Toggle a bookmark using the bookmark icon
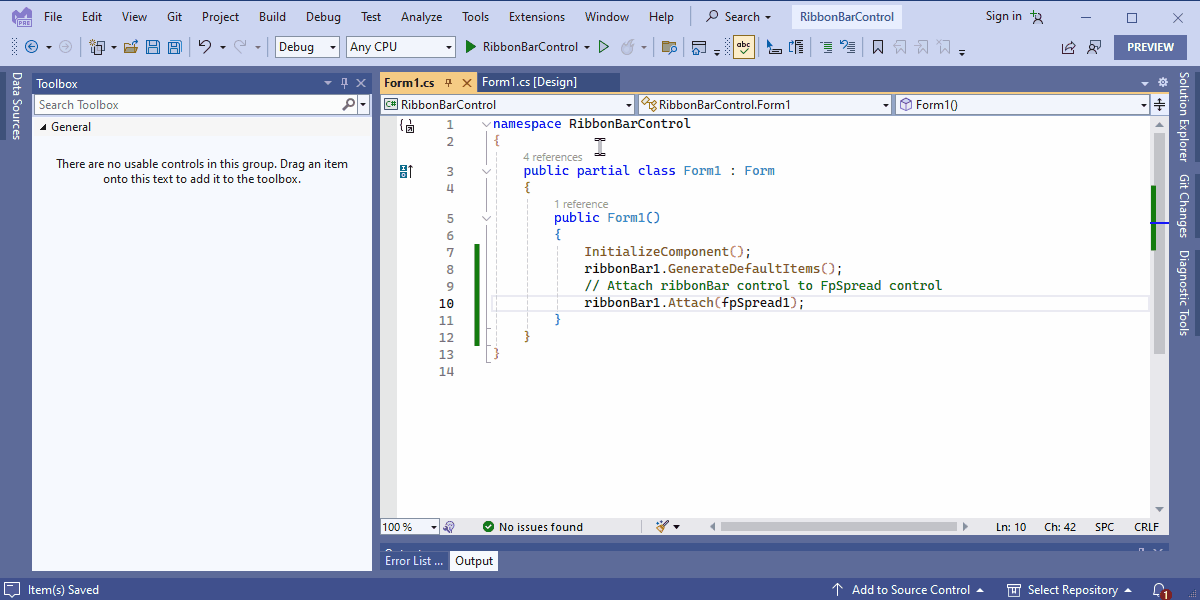This screenshot has width=1200, height=600. coord(877,46)
